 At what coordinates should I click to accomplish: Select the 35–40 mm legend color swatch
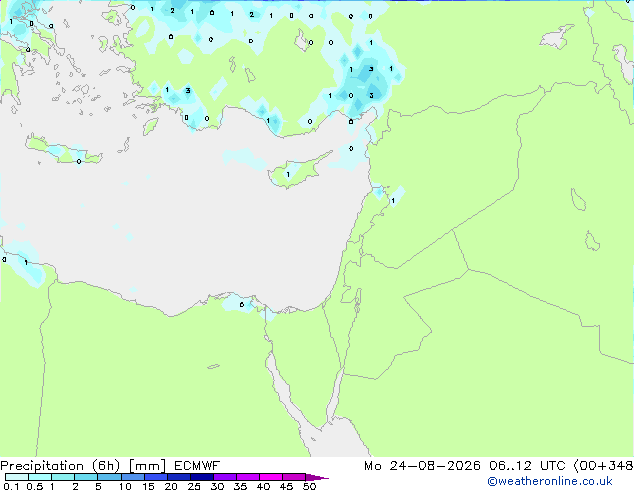tap(247, 477)
